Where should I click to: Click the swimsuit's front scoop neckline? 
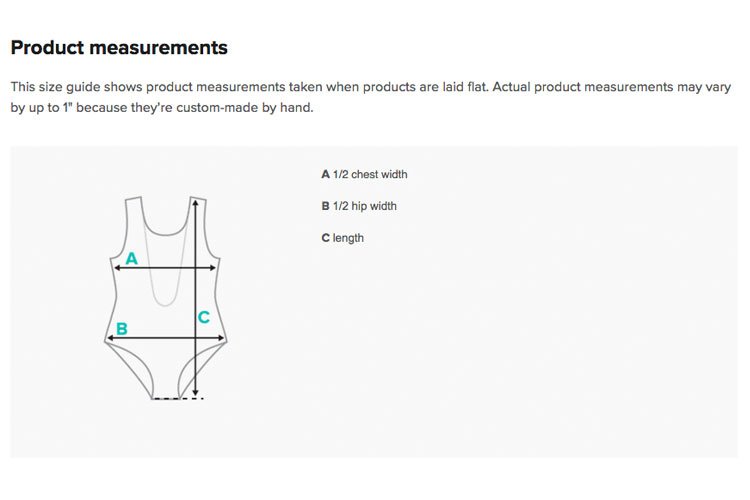coord(166,225)
